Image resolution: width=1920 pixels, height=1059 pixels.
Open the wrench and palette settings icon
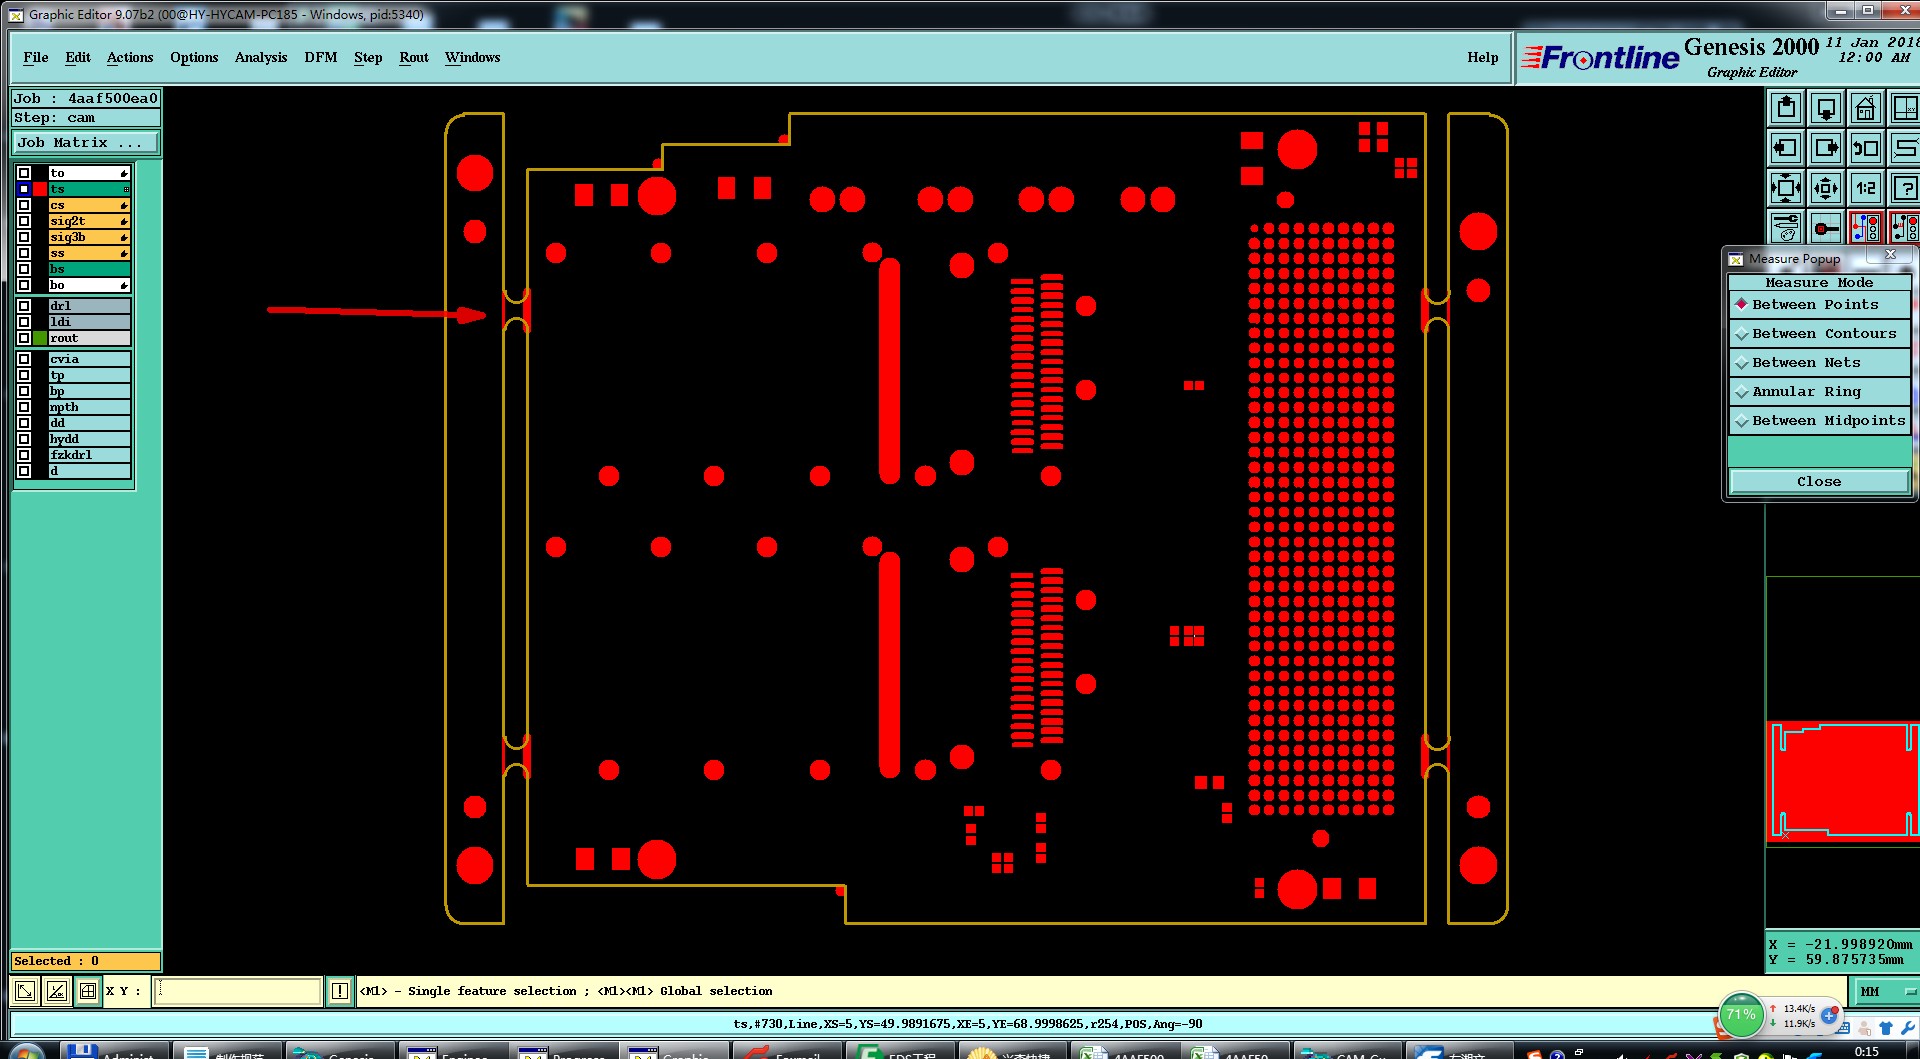1786,228
